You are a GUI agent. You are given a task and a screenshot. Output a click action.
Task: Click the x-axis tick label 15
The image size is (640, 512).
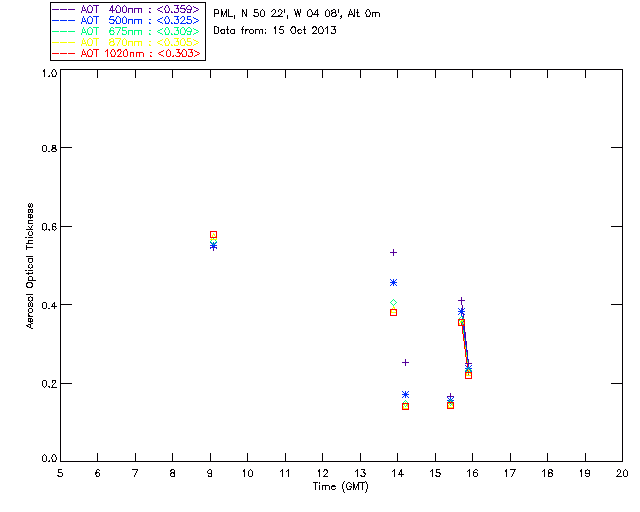(435, 473)
